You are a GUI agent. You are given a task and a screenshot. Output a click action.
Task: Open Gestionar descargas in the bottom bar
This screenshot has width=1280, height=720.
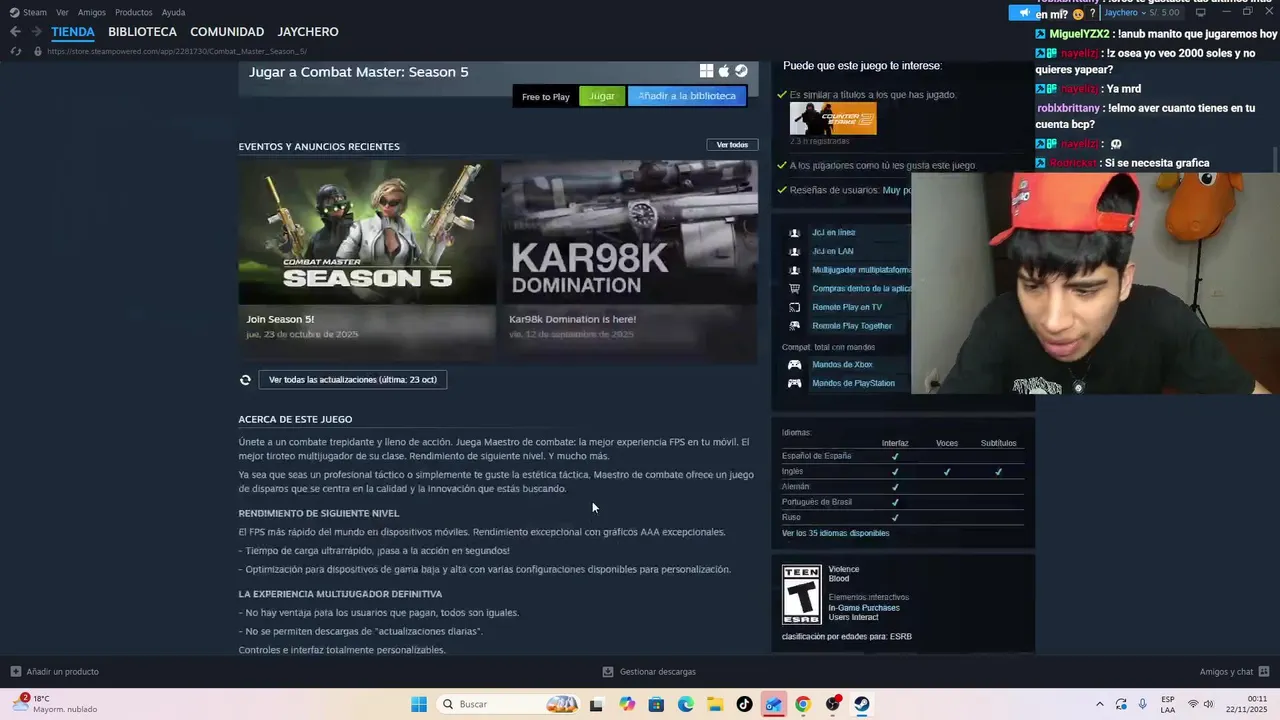[649, 672]
